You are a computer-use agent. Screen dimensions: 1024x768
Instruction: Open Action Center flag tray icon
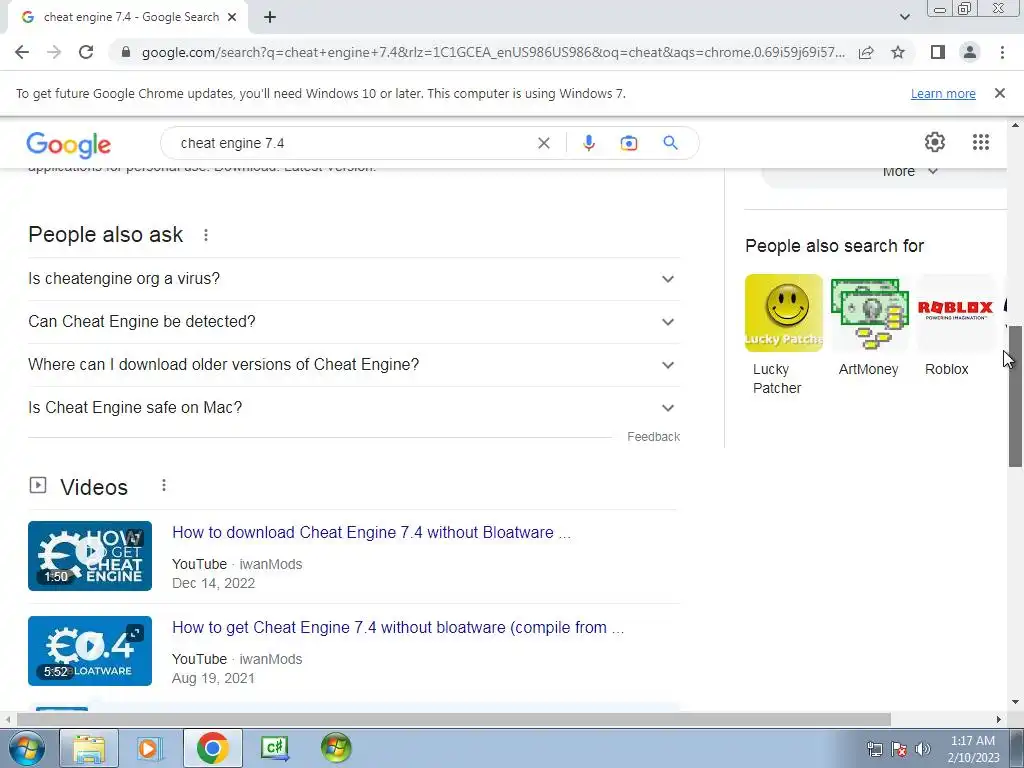(899, 749)
